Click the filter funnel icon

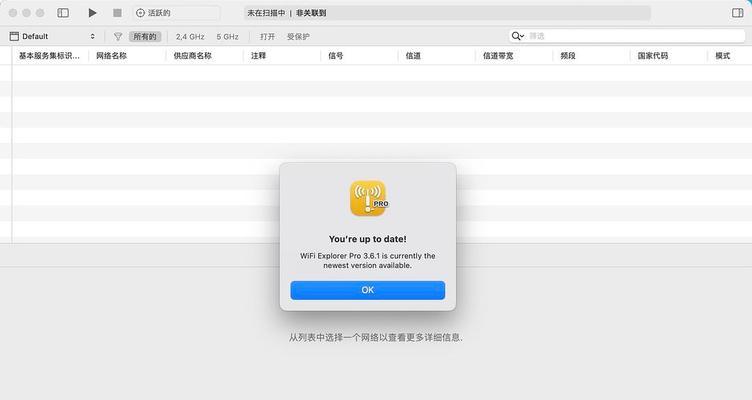[x=118, y=36]
